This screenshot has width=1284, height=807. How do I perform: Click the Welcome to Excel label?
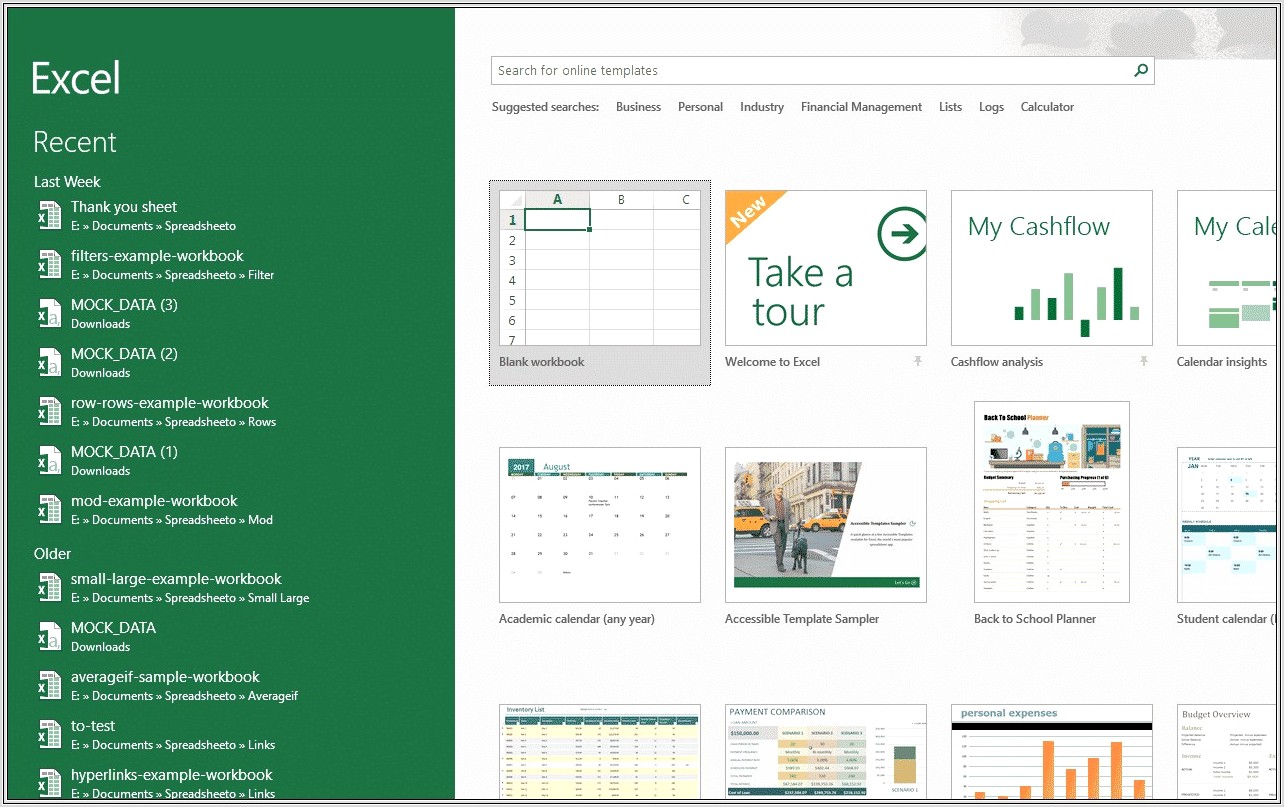tap(772, 362)
